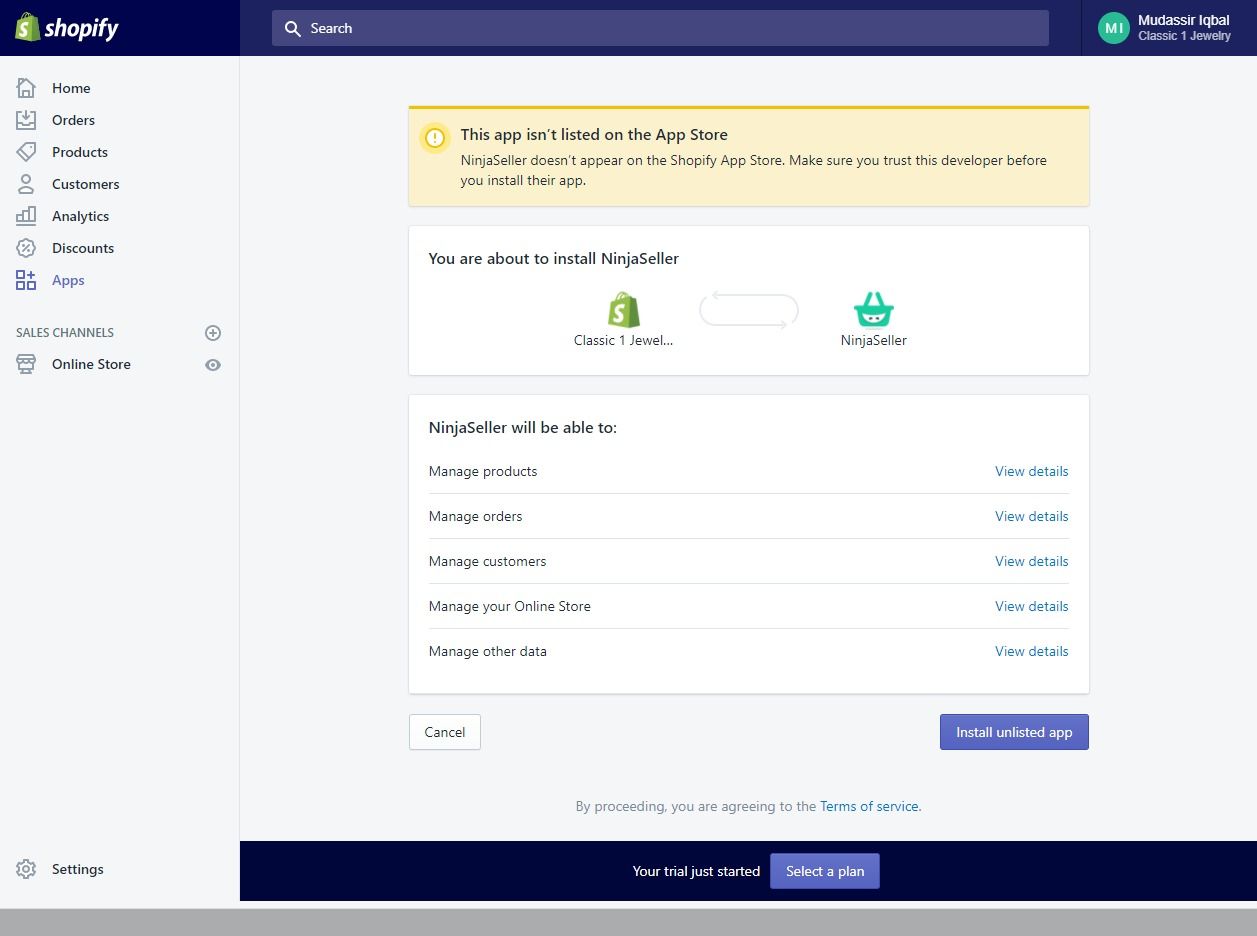
Task: Click 'NinjaSeller will be able to:' heading
Action: [523, 427]
